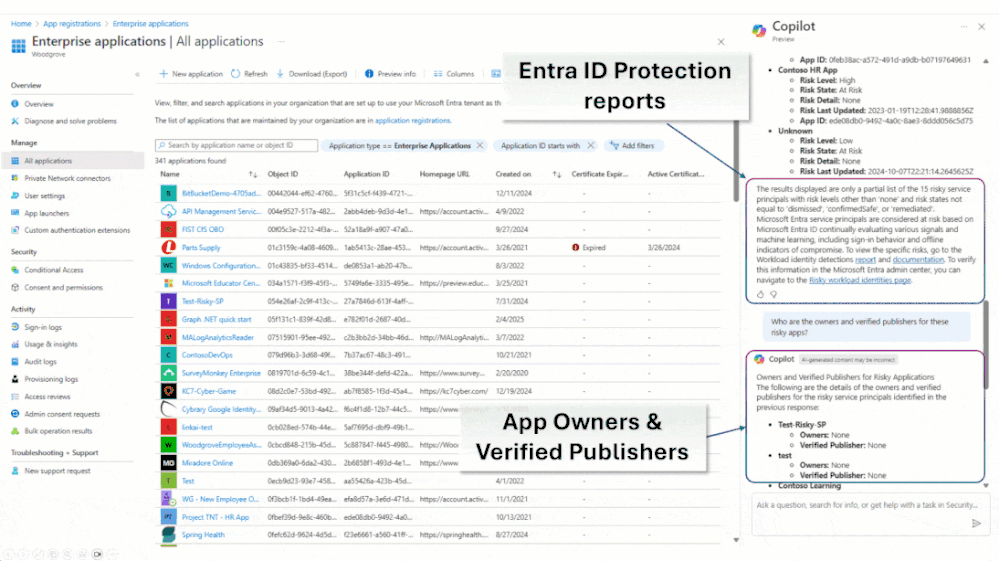The height and width of the screenshot is (561, 999).
Task: Click the App launchers icon
Action: tap(15, 213)
